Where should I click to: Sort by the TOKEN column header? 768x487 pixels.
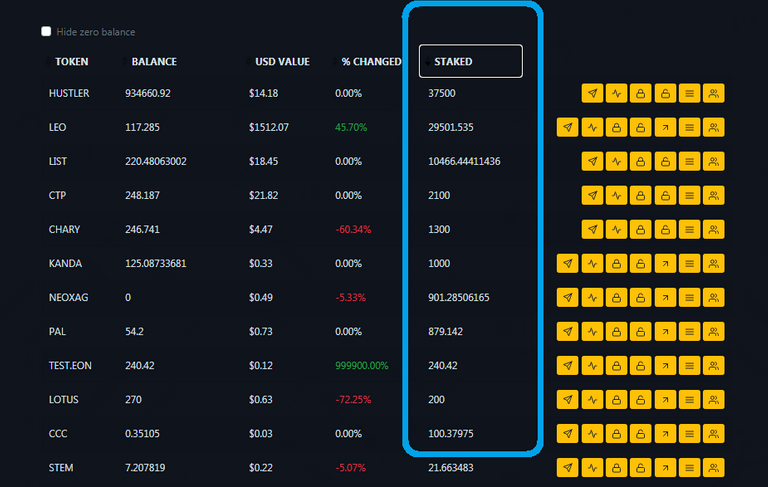coord(72,62)
